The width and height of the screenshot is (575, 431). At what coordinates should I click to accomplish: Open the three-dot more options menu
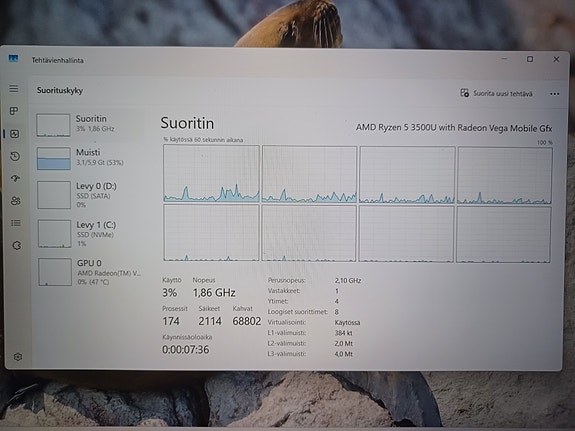point(554,94)
